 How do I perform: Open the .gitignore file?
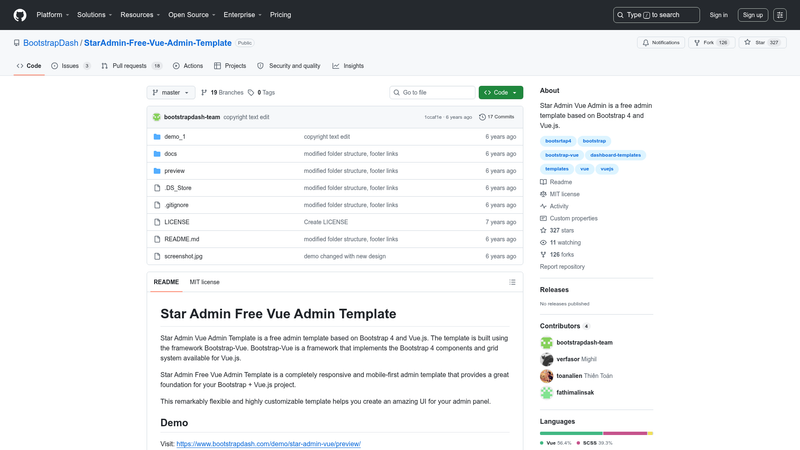coord(176,205)
